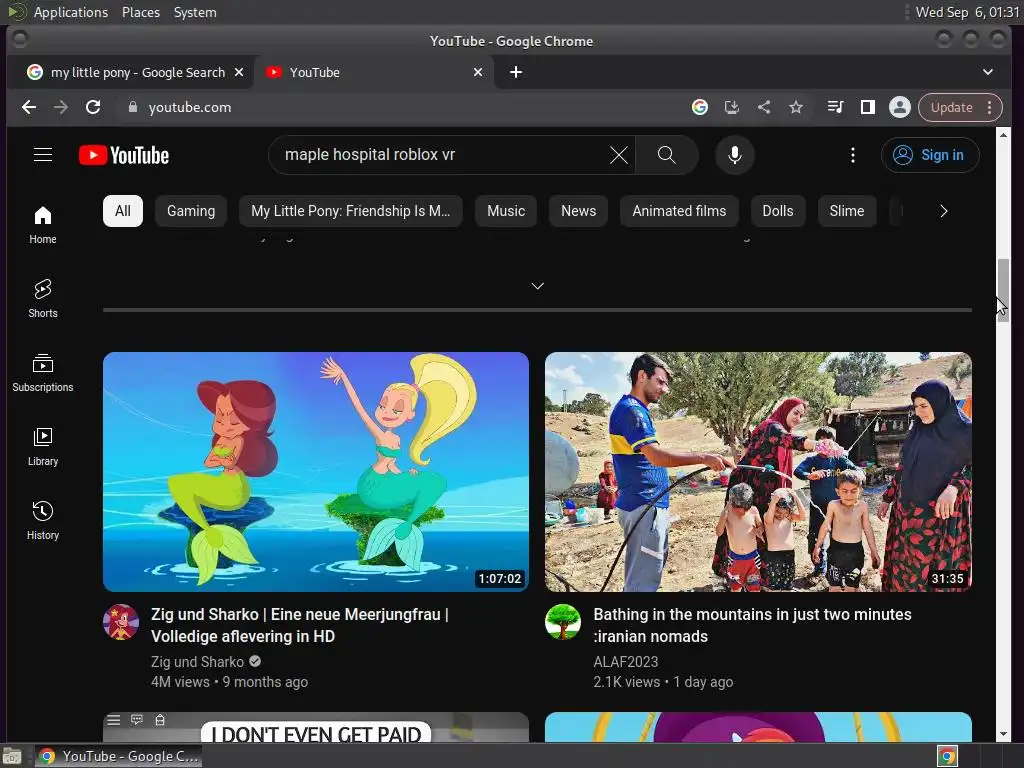The image size is (1024, 768).
Task: Expand the collapsed section with the down chevron
Action: point(537,286)
